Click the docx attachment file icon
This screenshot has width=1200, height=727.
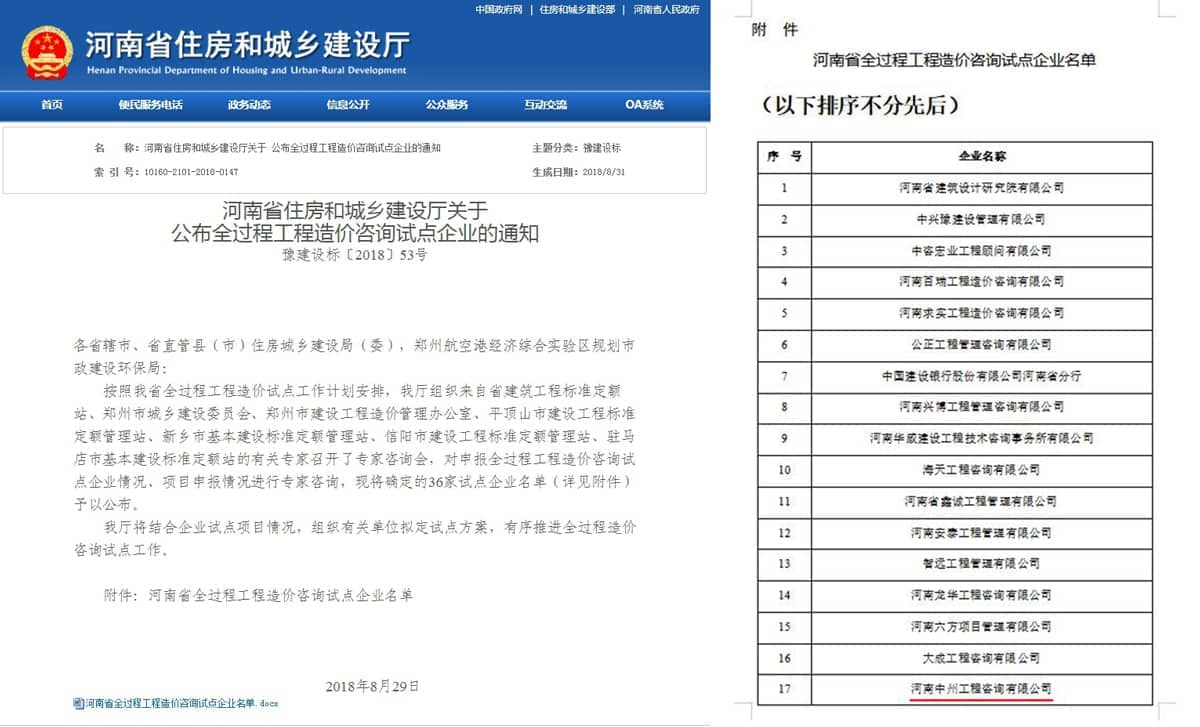pos(79,703)
